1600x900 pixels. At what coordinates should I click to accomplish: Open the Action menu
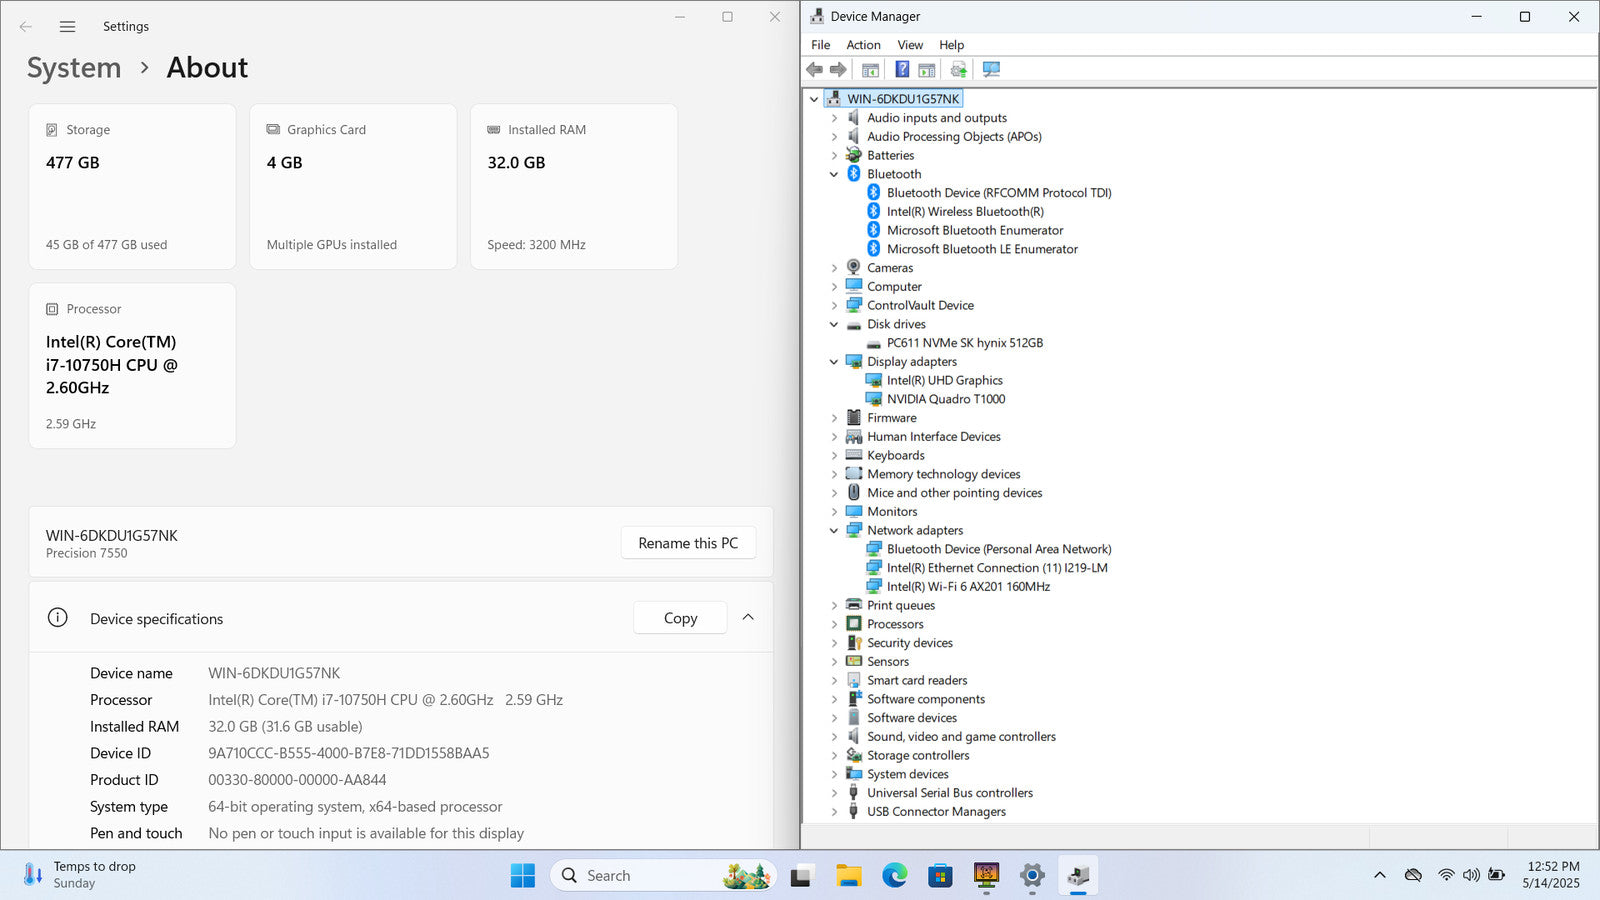pos(863,45)
